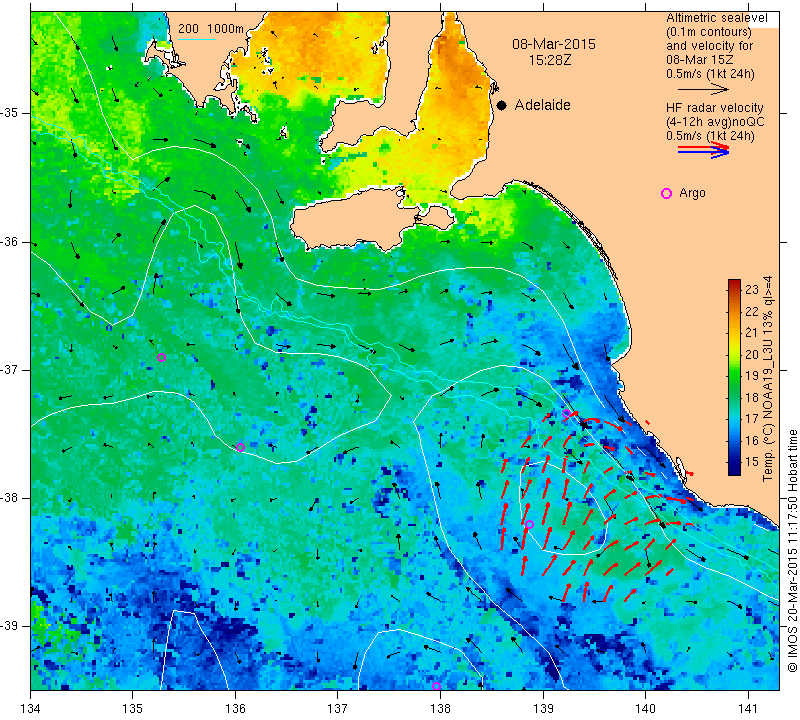This screenshot has width=800, height=720.
Task: Click the Argo float marker at the bottom near 138
Action: pos(436,686)
